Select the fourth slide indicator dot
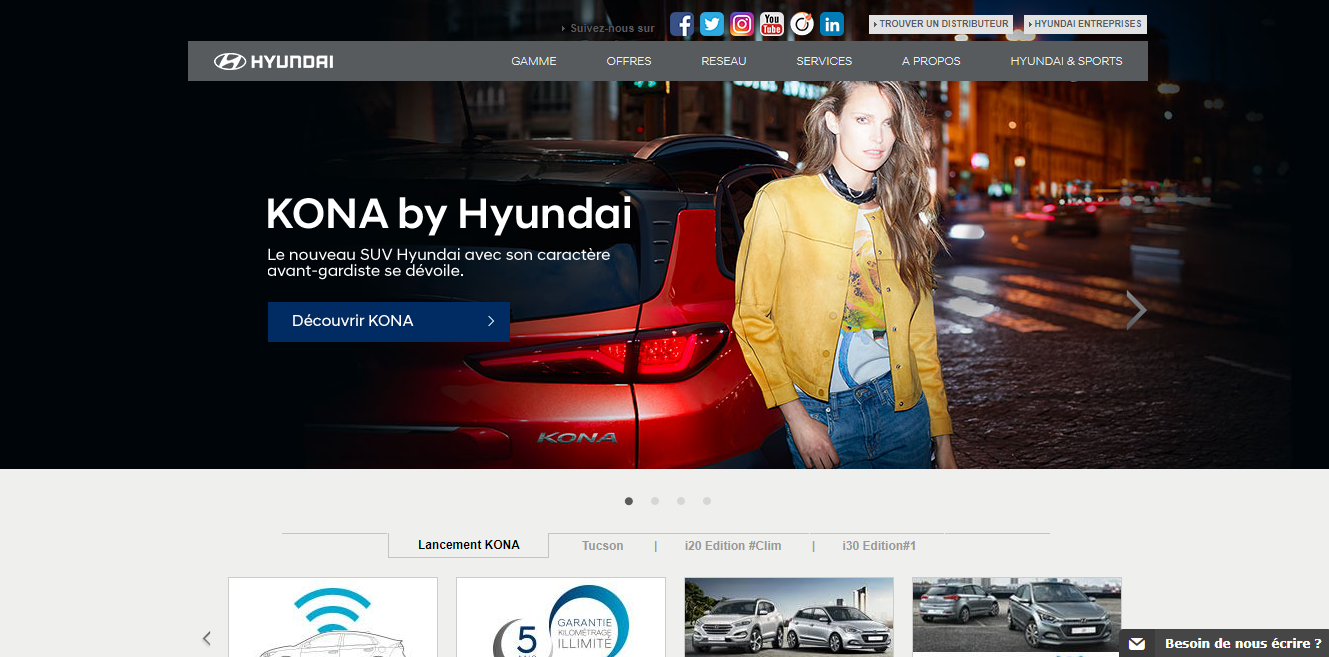 coord(707,501)
